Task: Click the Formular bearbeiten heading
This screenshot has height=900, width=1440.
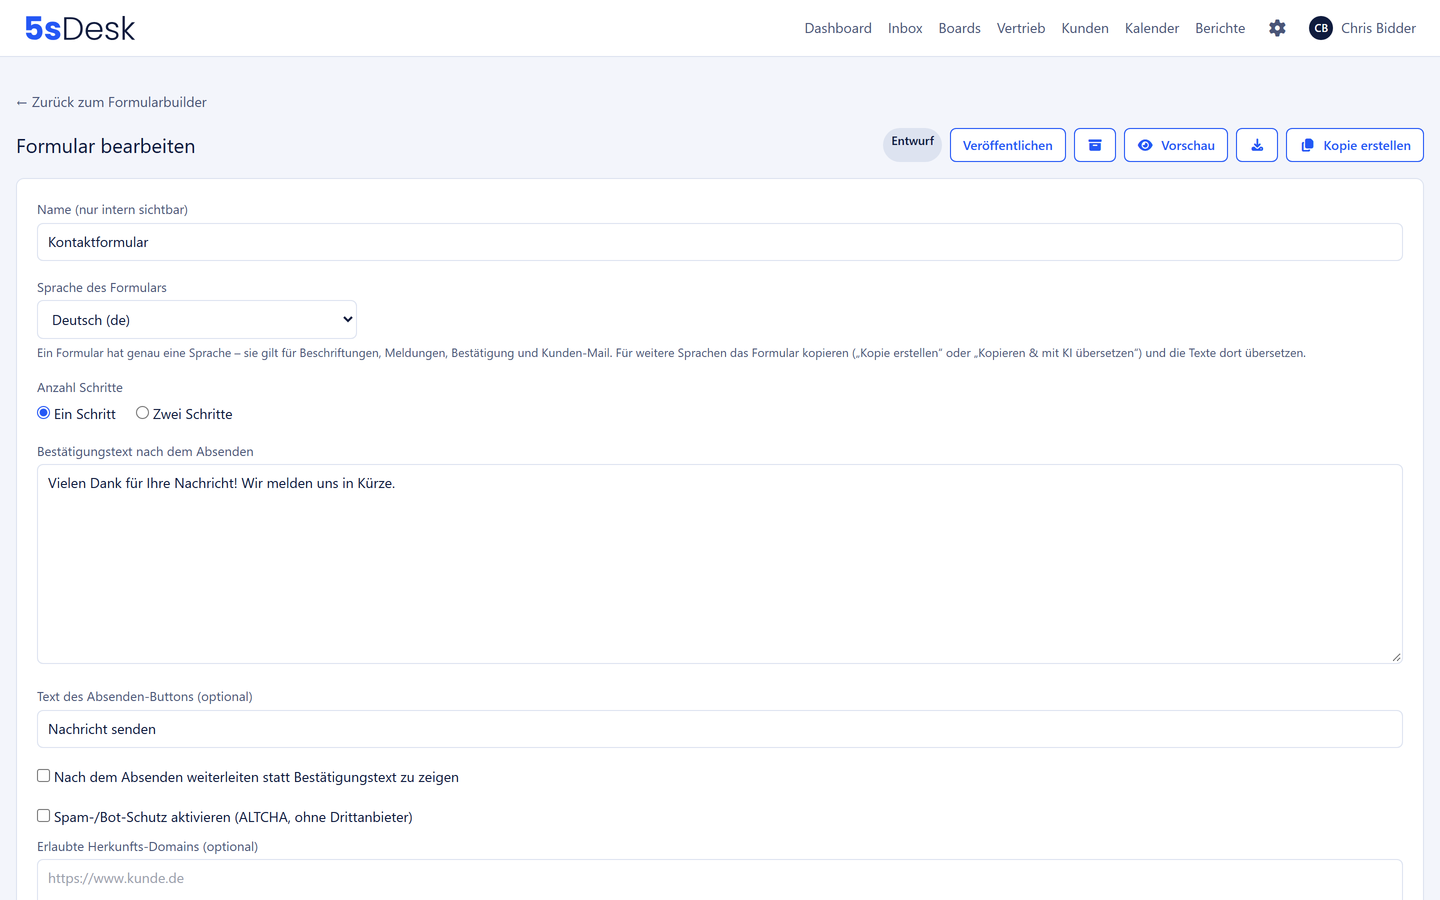Action: point(106,146)
